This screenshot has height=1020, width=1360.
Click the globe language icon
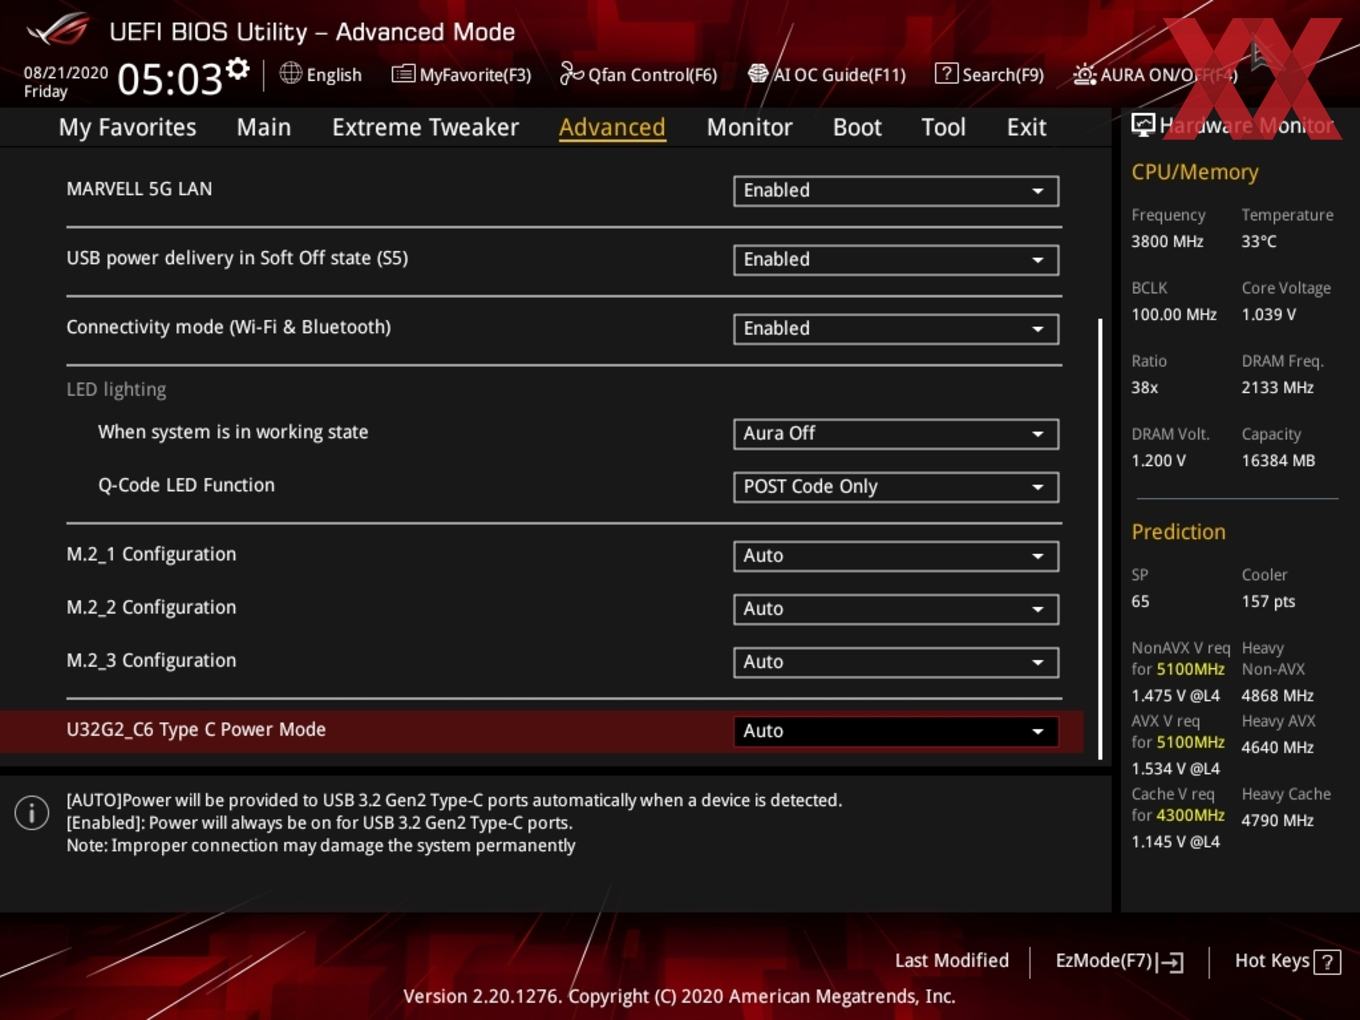click(290, 73)
